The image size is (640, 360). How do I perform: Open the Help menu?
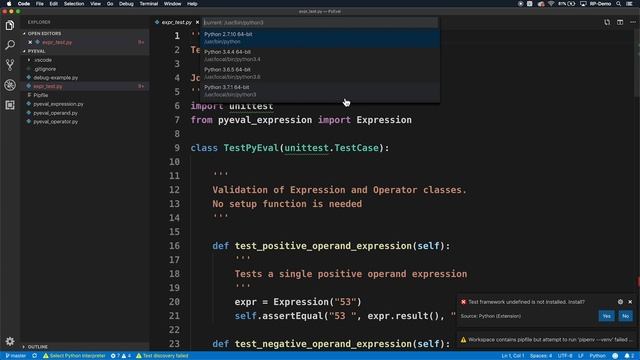[x=192, y=4]
